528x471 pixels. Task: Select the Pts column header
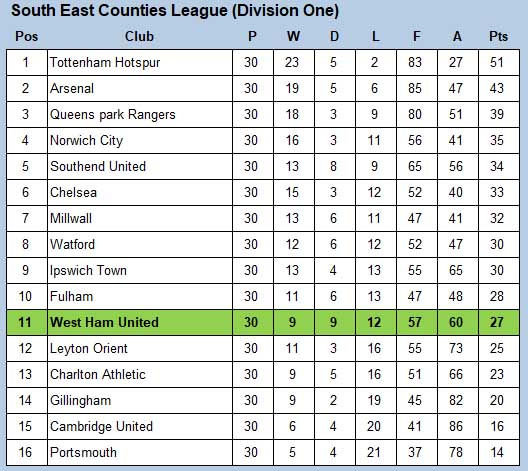coord(498,36)
